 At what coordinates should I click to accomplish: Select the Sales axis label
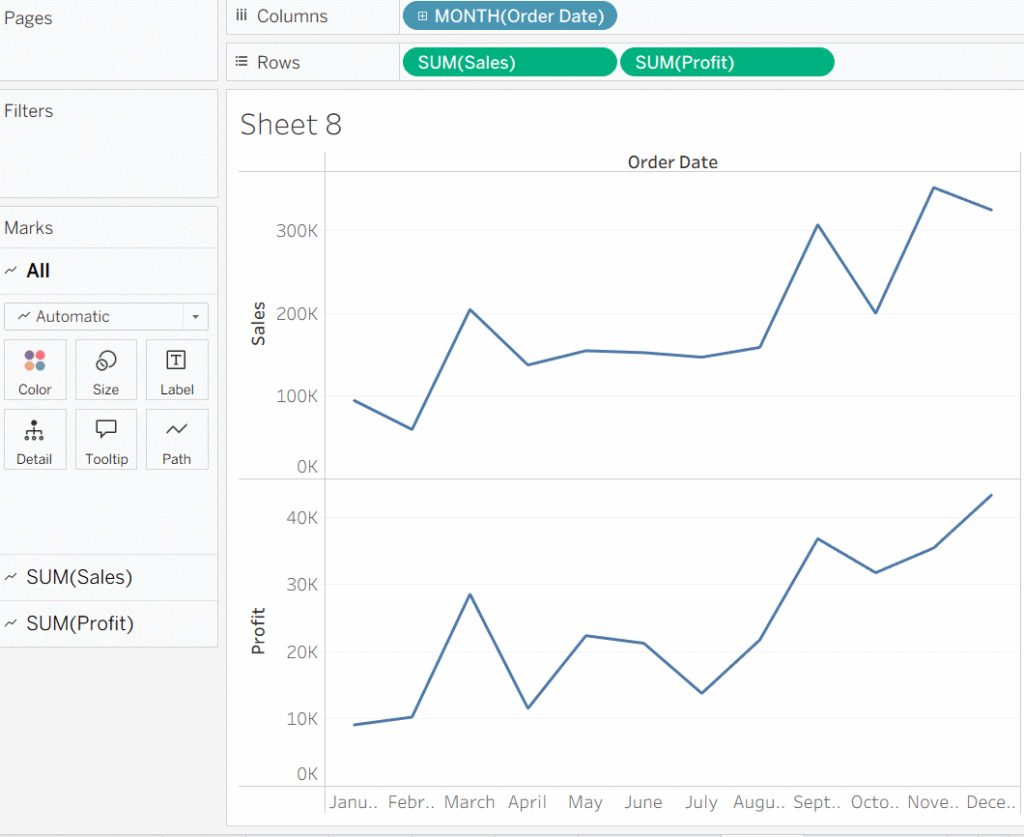[259, 323]
